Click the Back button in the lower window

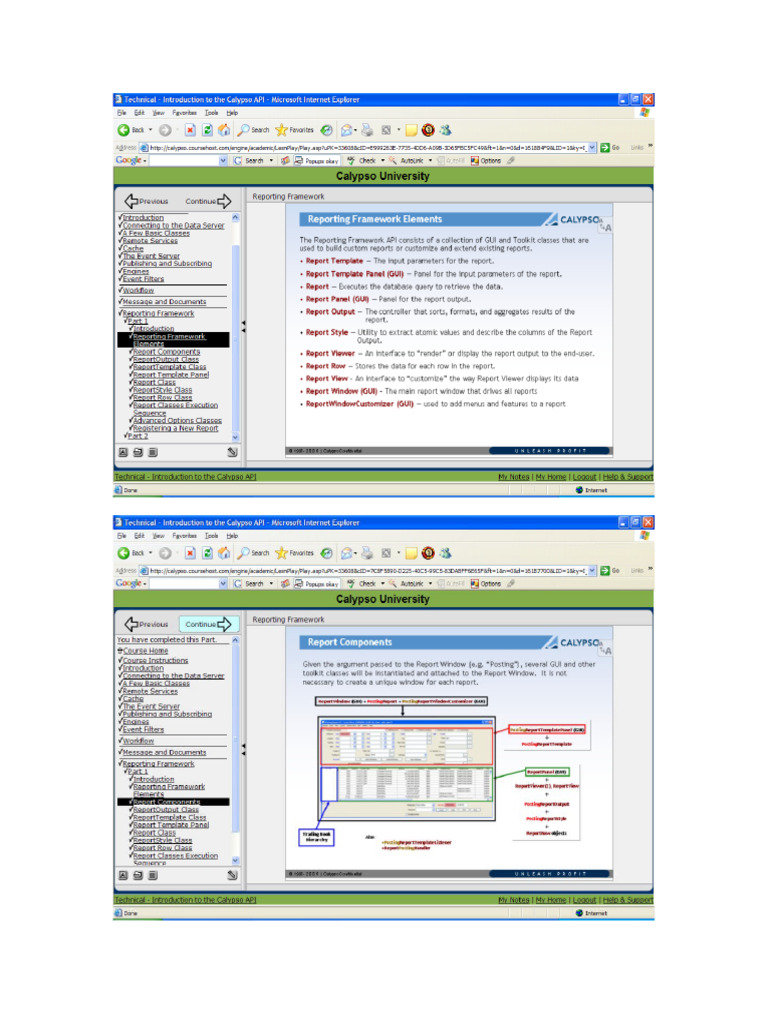130,553
